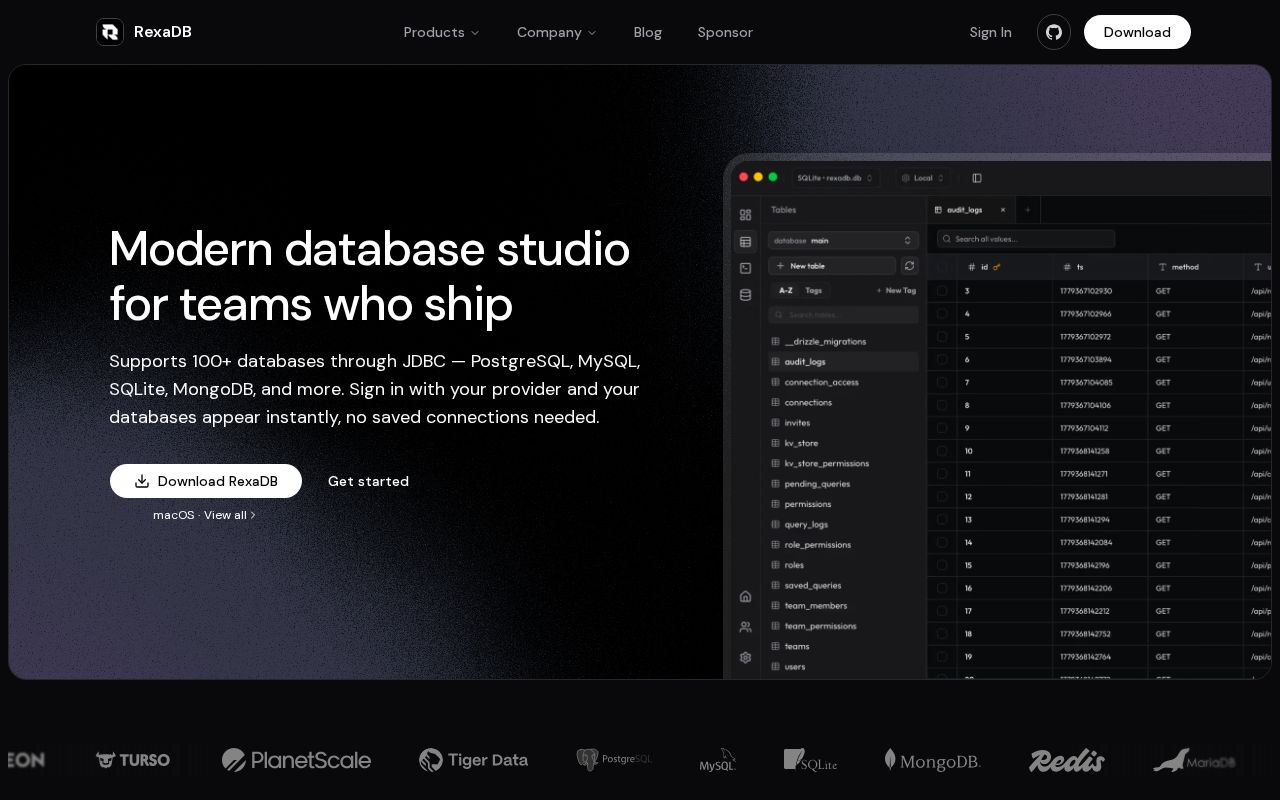
Task: Open the SQLite rexodb.db connection selector
Action: (x=835, y=178)
